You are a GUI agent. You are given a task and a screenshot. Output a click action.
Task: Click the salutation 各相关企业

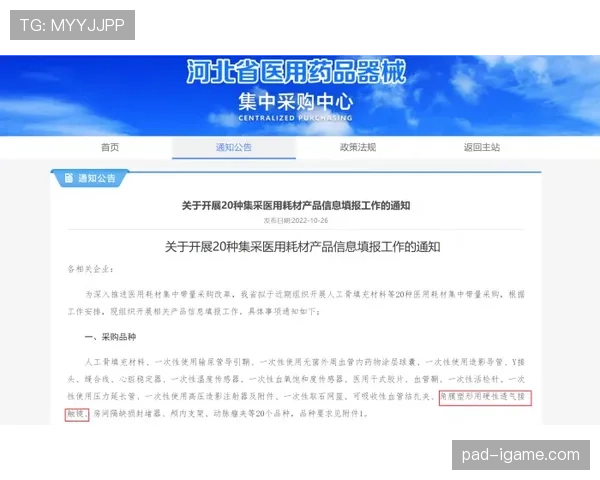[x=90, y=269]
